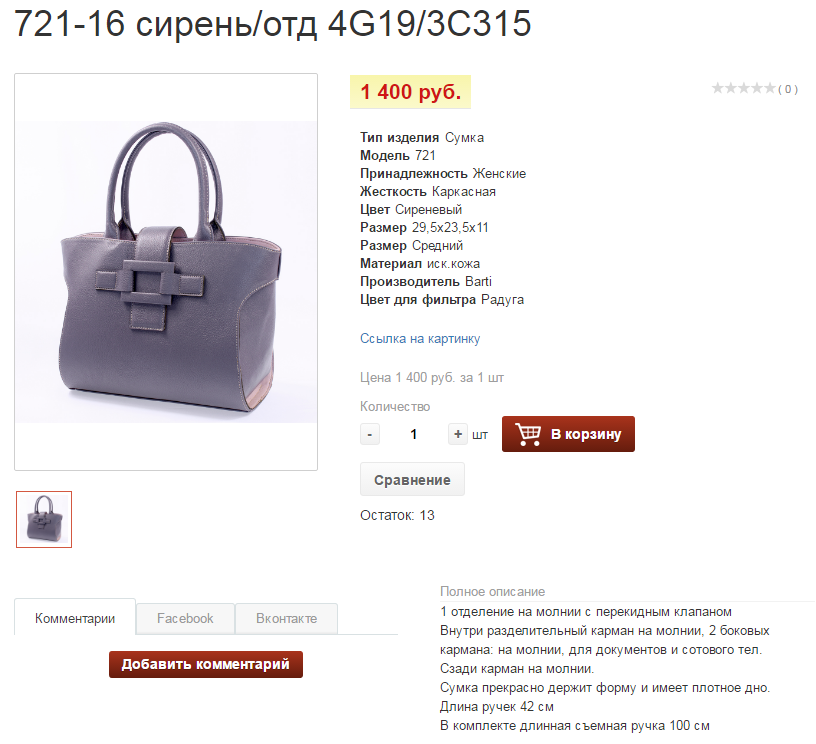Image resolution: width=816 pixels, height=744 pixels.
Task: Switch to the Вконтакте tab
Action: point(286,619)
